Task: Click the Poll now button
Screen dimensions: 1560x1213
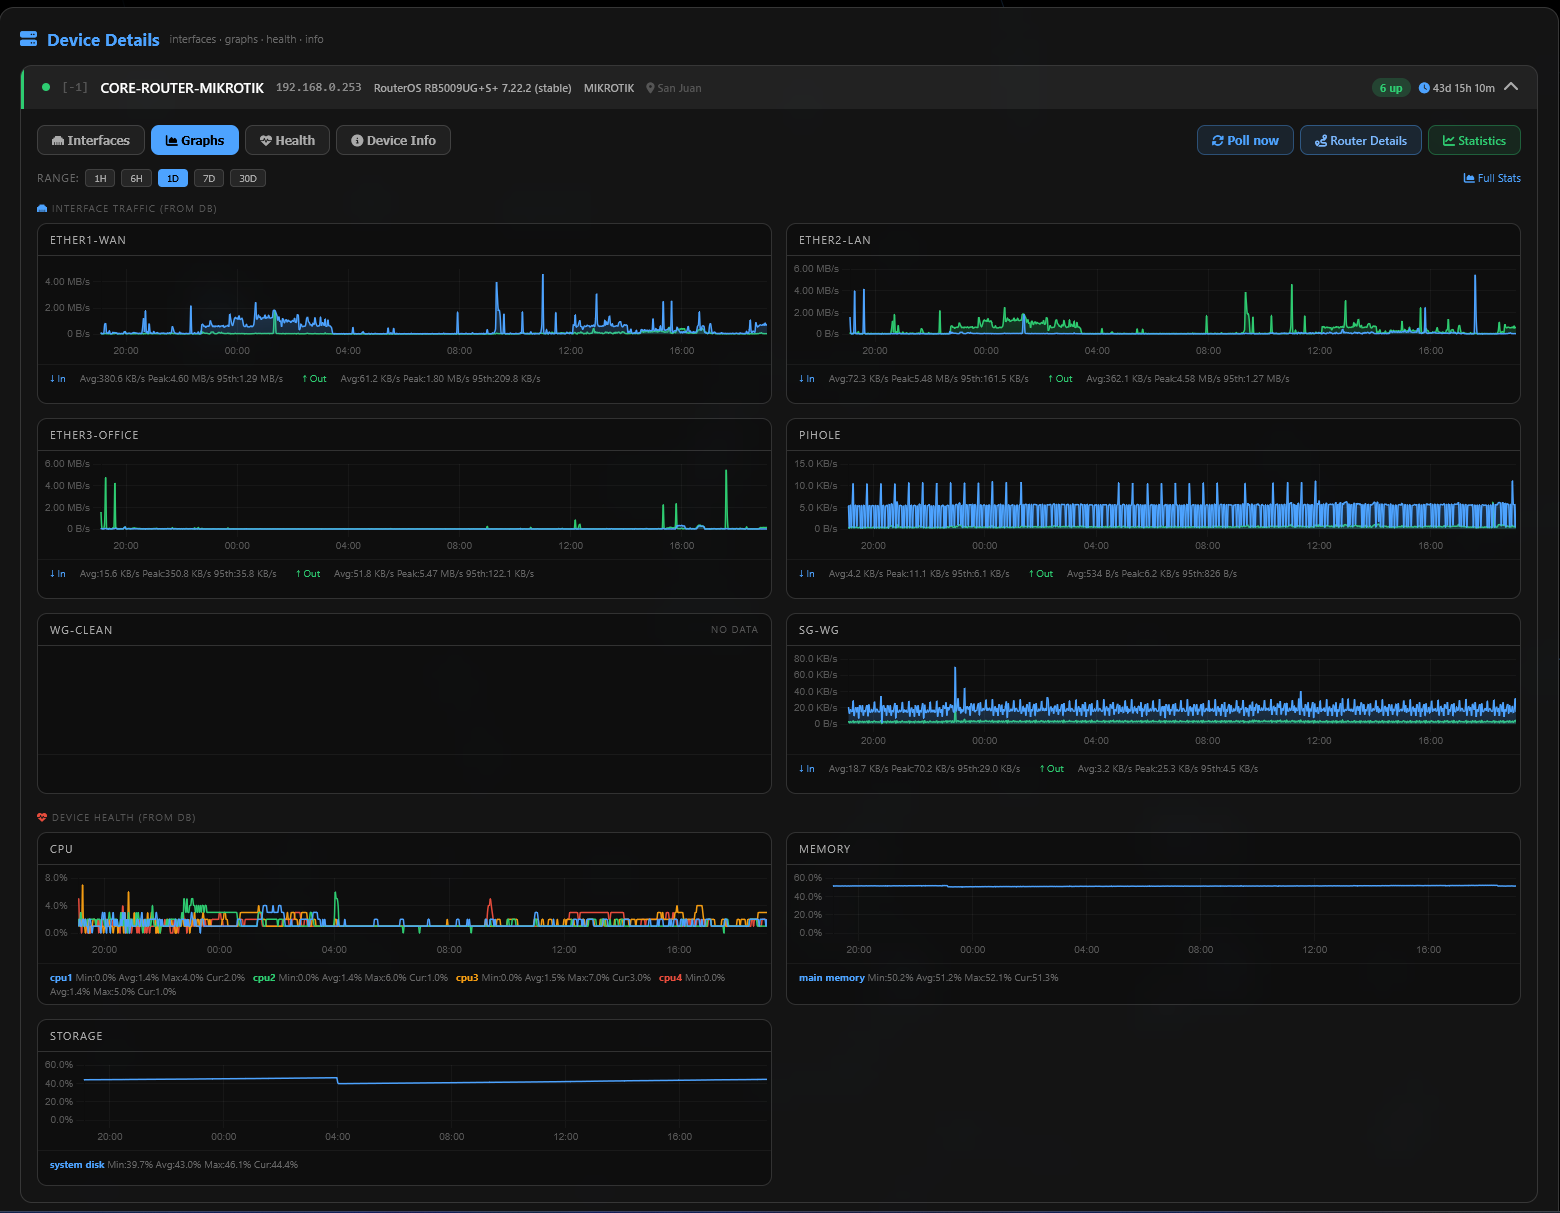Action: pos(1245,140)
